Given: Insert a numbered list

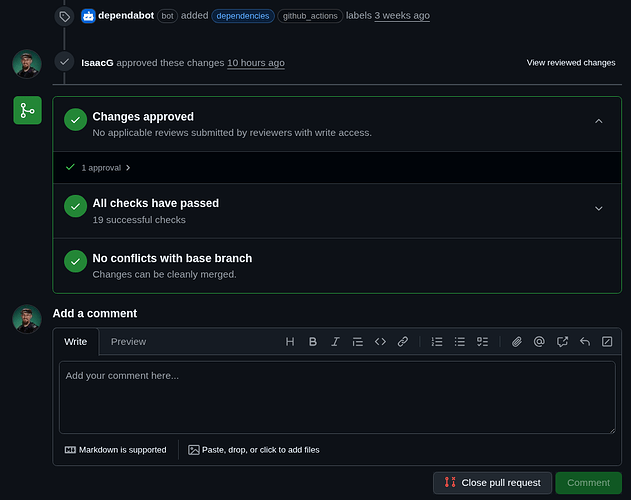Looking at the screenshot, I should point(437,342).
